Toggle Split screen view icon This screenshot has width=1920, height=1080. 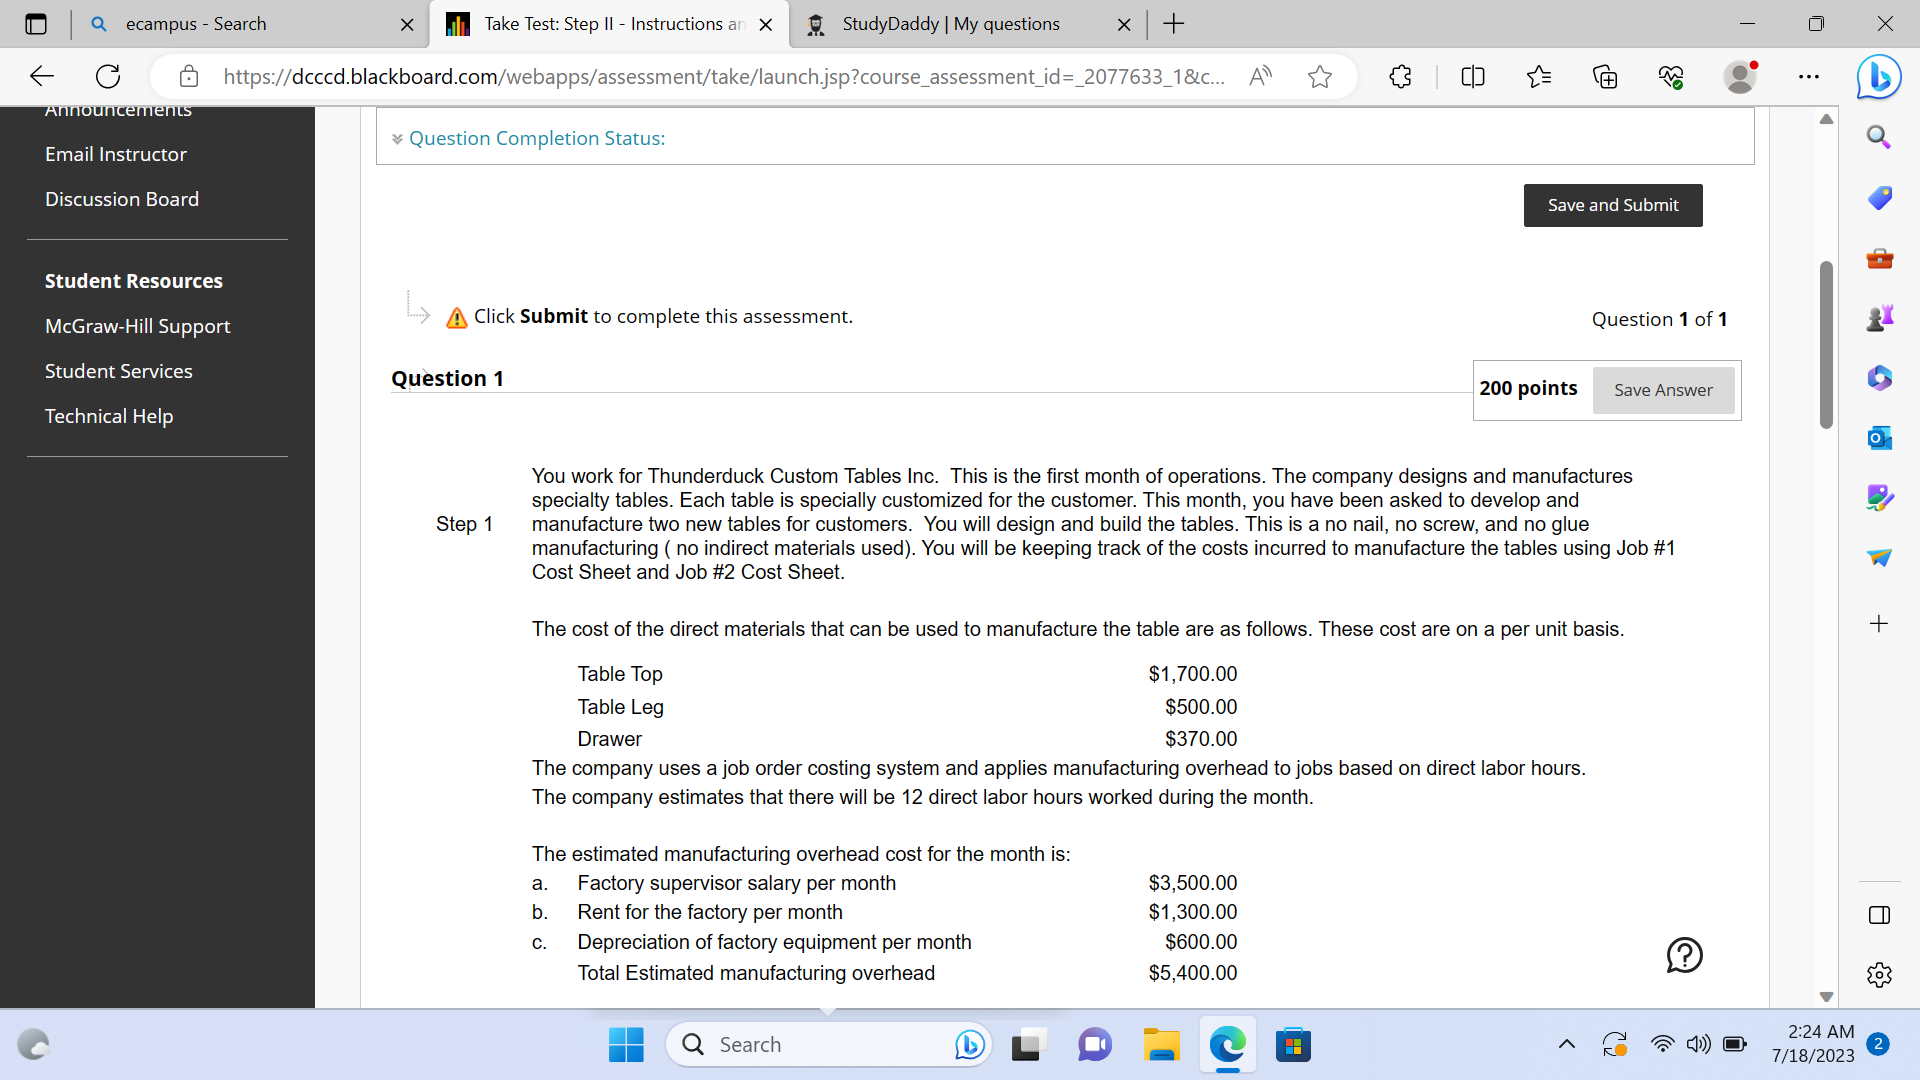(1472, 76)
